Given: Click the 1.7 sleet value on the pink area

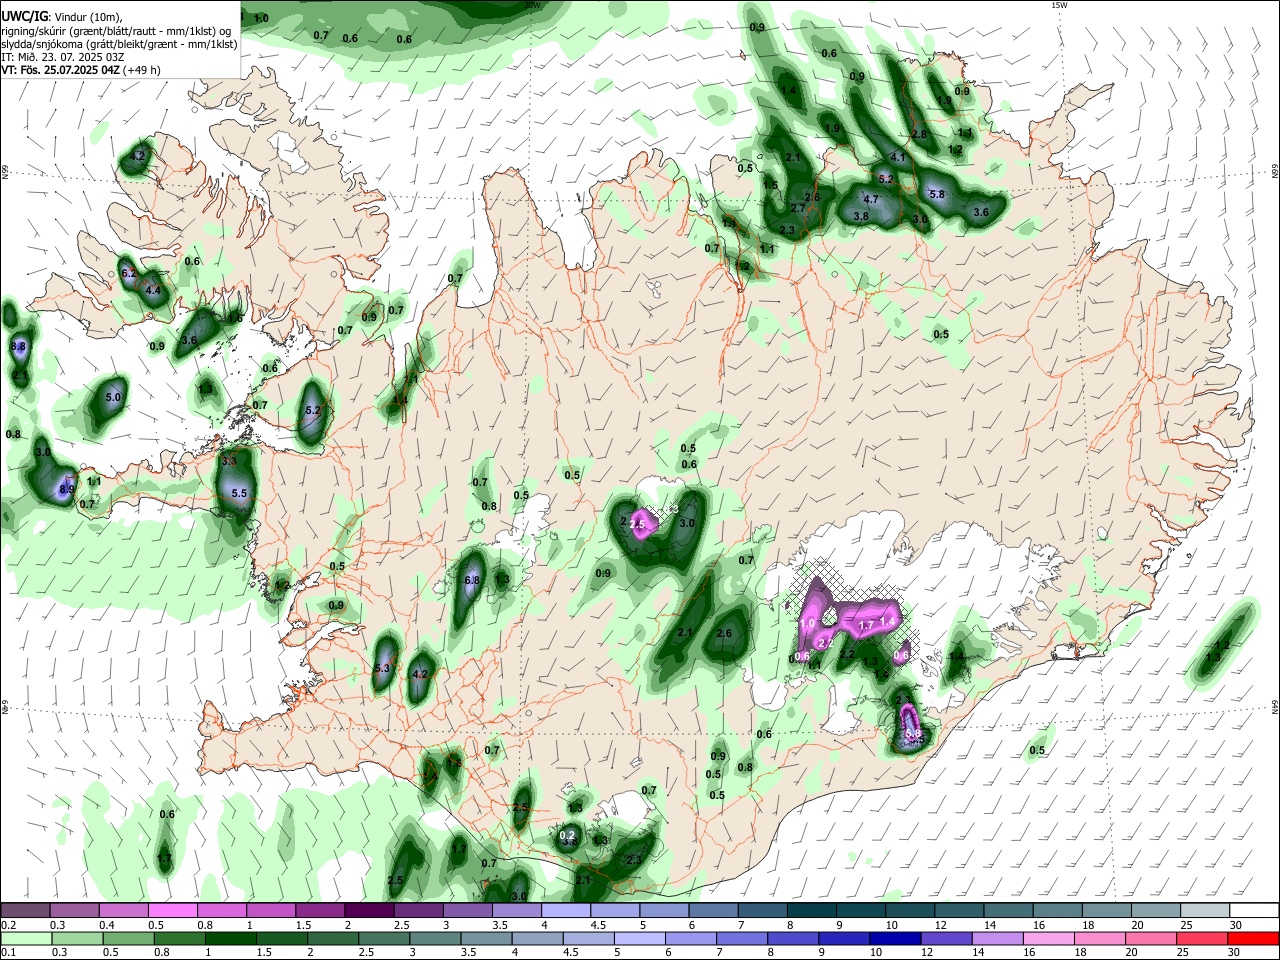Looking at the screenshot, I should pyautogui.click(x=867, y=625).
